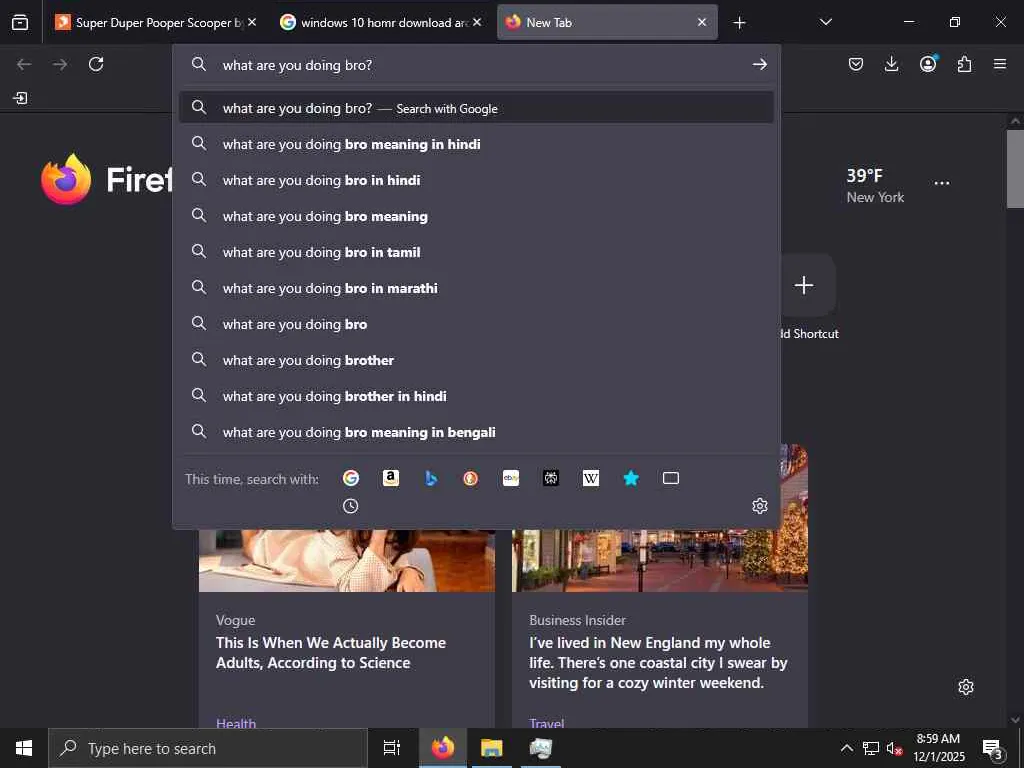Screen dimensions: 1024x768
Task: Open the 39°F New York weather
Action: point(875,185)
